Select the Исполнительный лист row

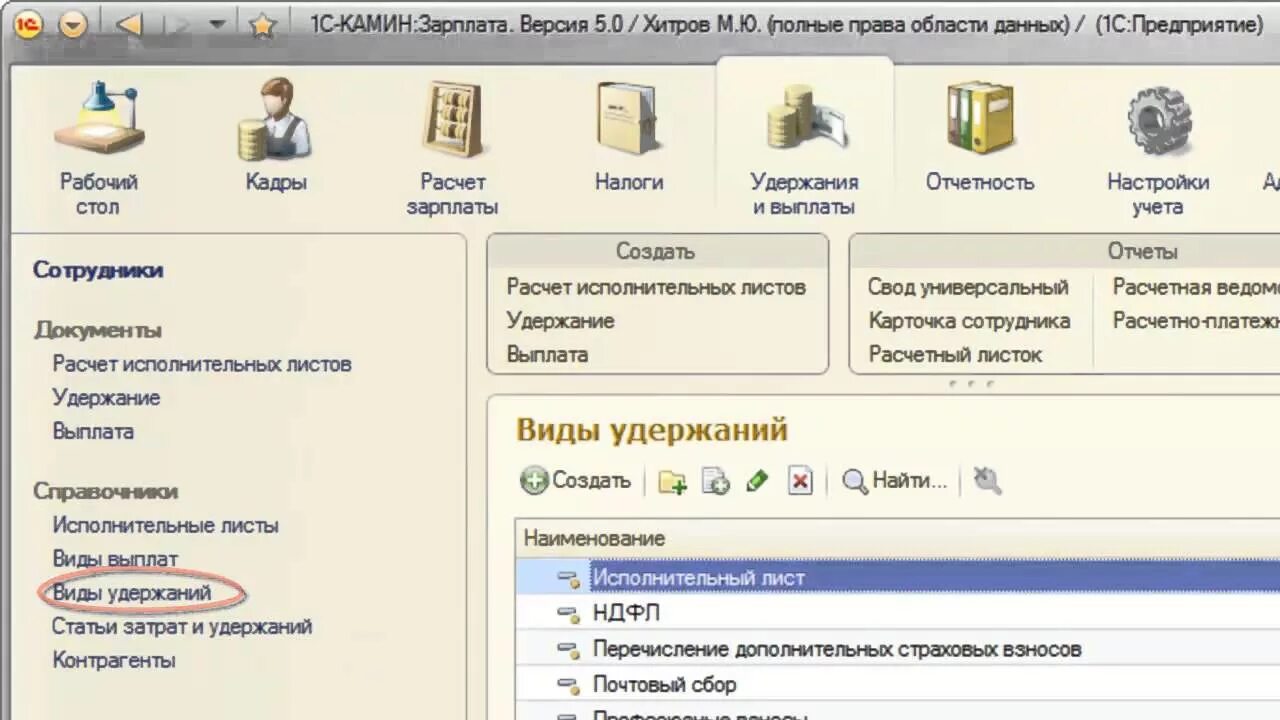(x=898, y=577)
